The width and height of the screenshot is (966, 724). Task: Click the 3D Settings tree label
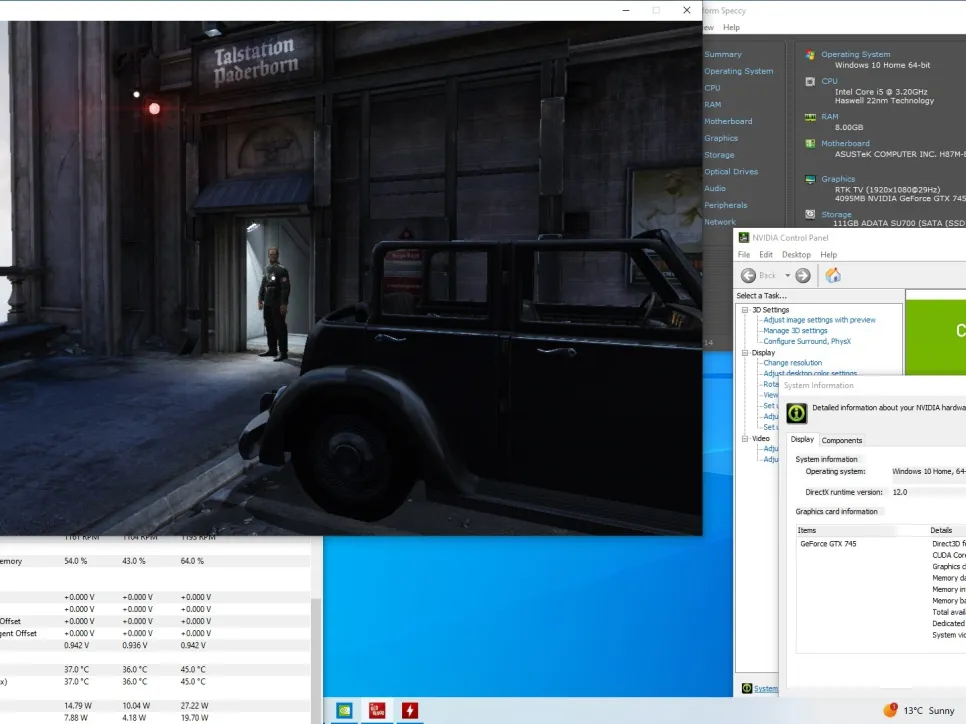[x=770, y=310]
